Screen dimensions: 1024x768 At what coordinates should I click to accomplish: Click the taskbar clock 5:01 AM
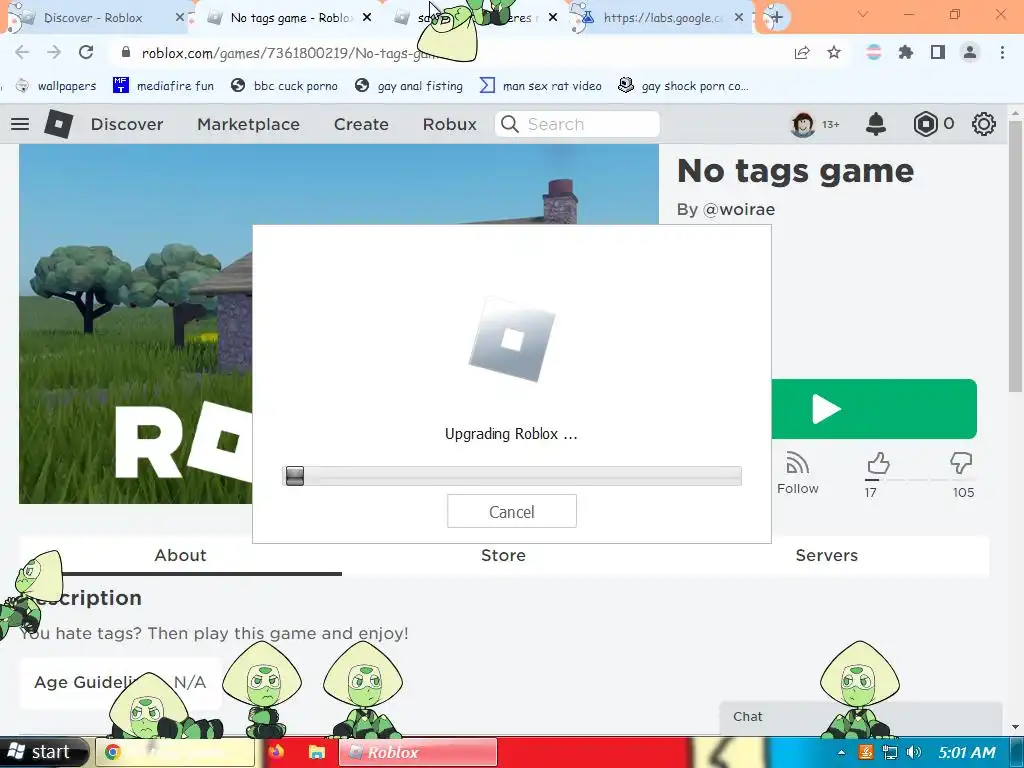coord(967,752)
